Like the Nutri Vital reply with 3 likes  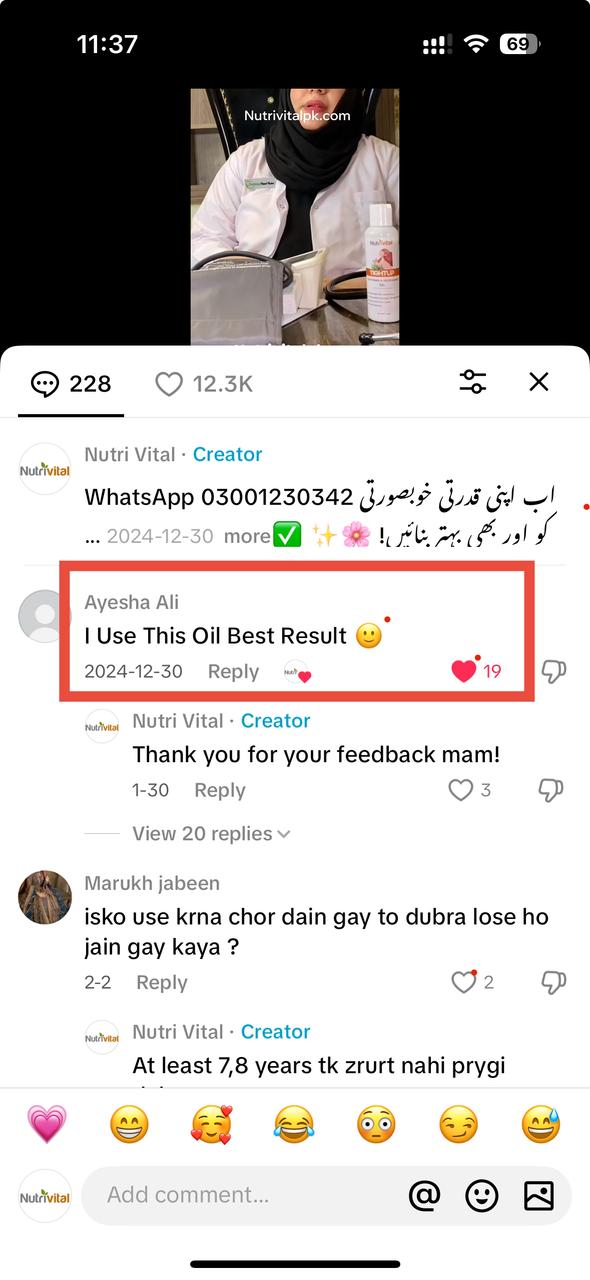click(460, 790)
